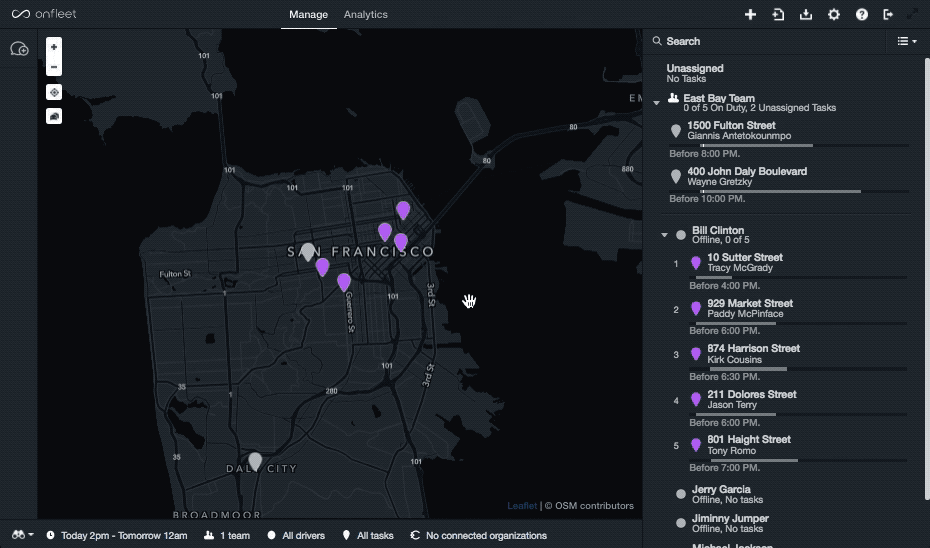Screen dimensions: 930x548
Task: Open the help question mark icon
Action: (862, 14)
